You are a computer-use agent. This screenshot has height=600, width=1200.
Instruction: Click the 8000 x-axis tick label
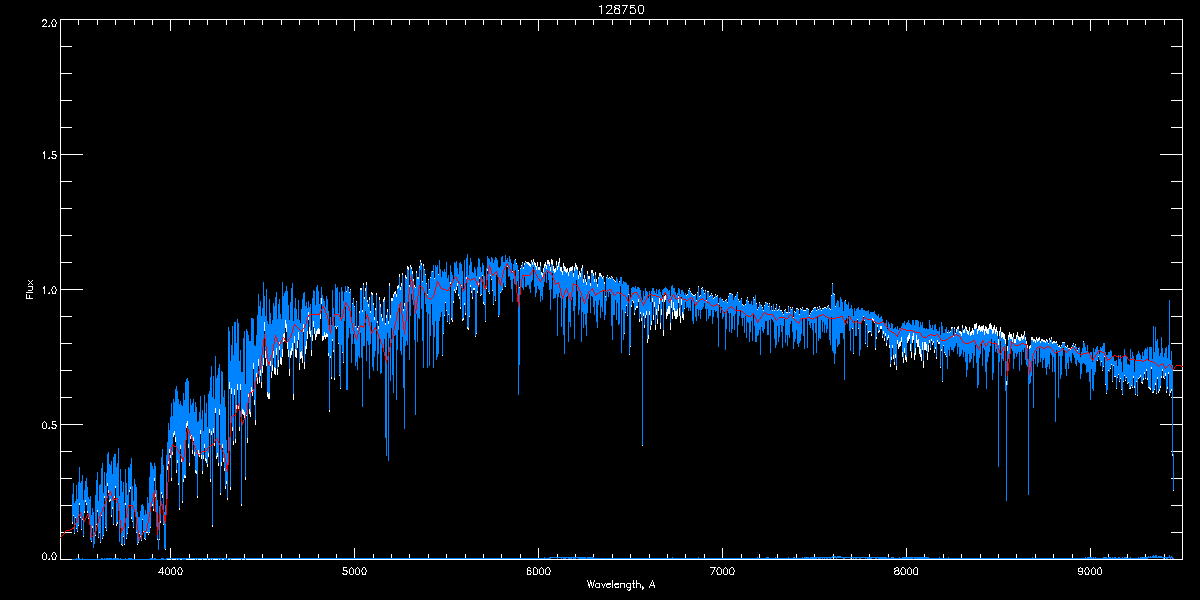[x=906, y=572]
